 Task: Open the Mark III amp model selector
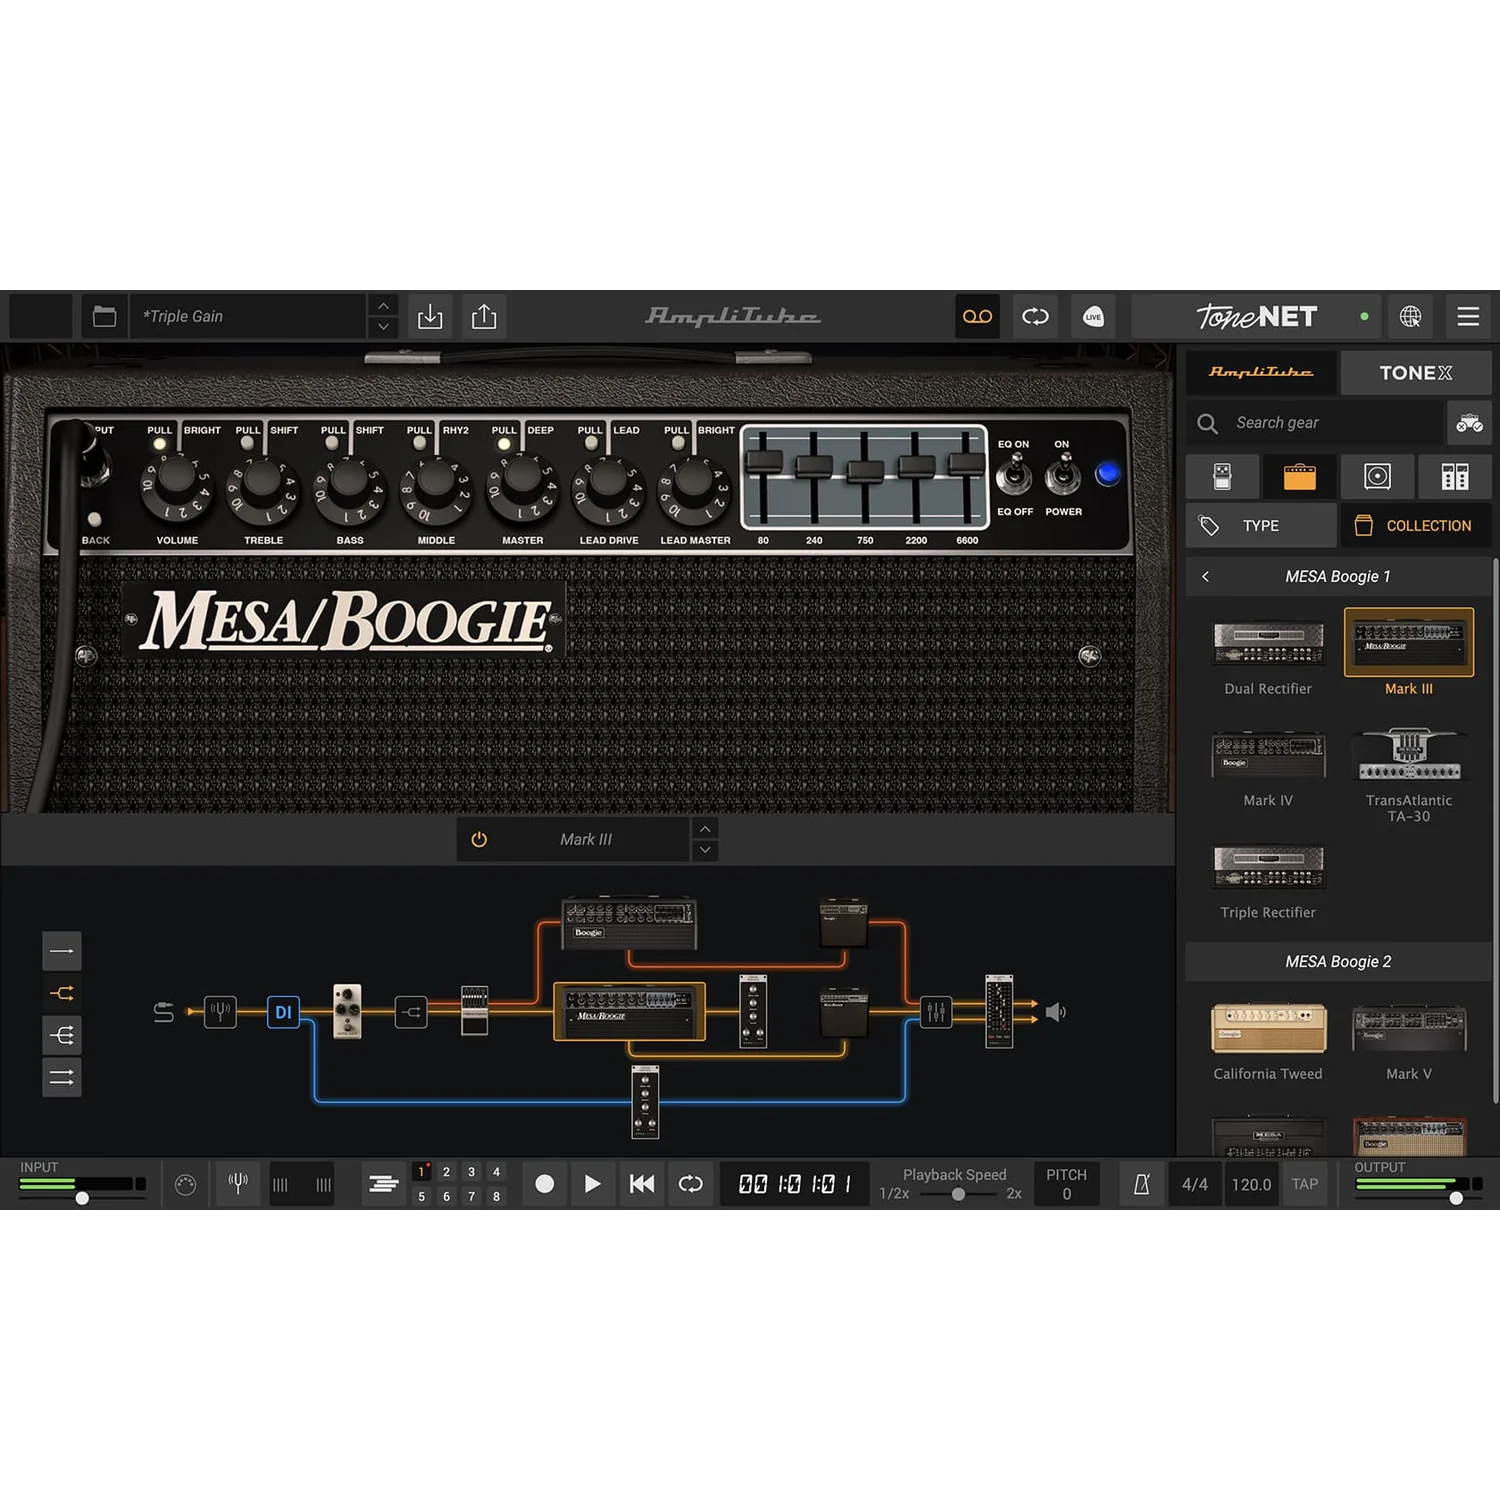586,840
